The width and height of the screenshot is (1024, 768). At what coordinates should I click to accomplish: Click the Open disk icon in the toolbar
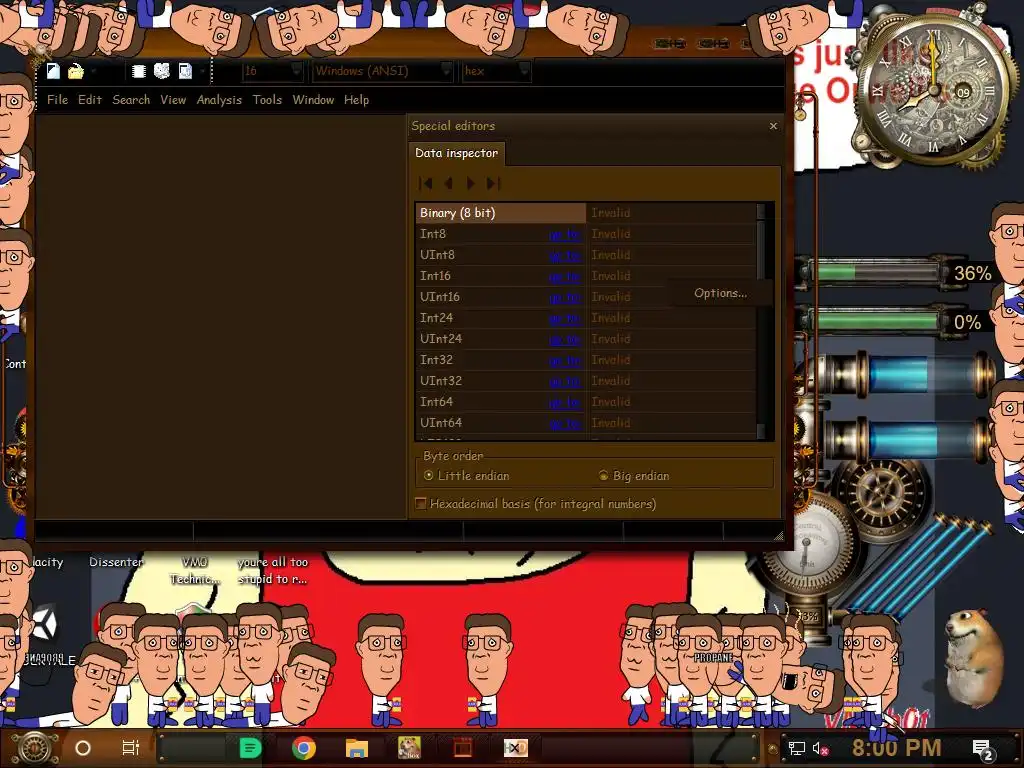pos(162,71)
